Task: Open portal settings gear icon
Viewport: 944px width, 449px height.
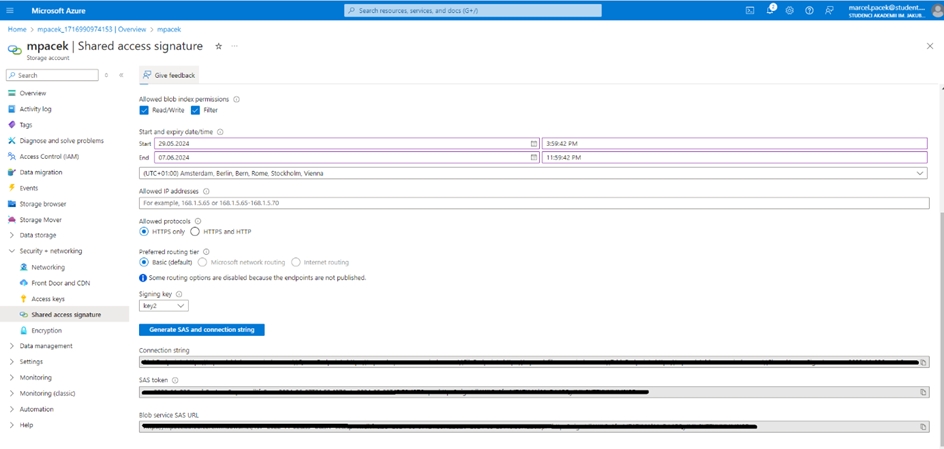Action: tap(790, 10)
